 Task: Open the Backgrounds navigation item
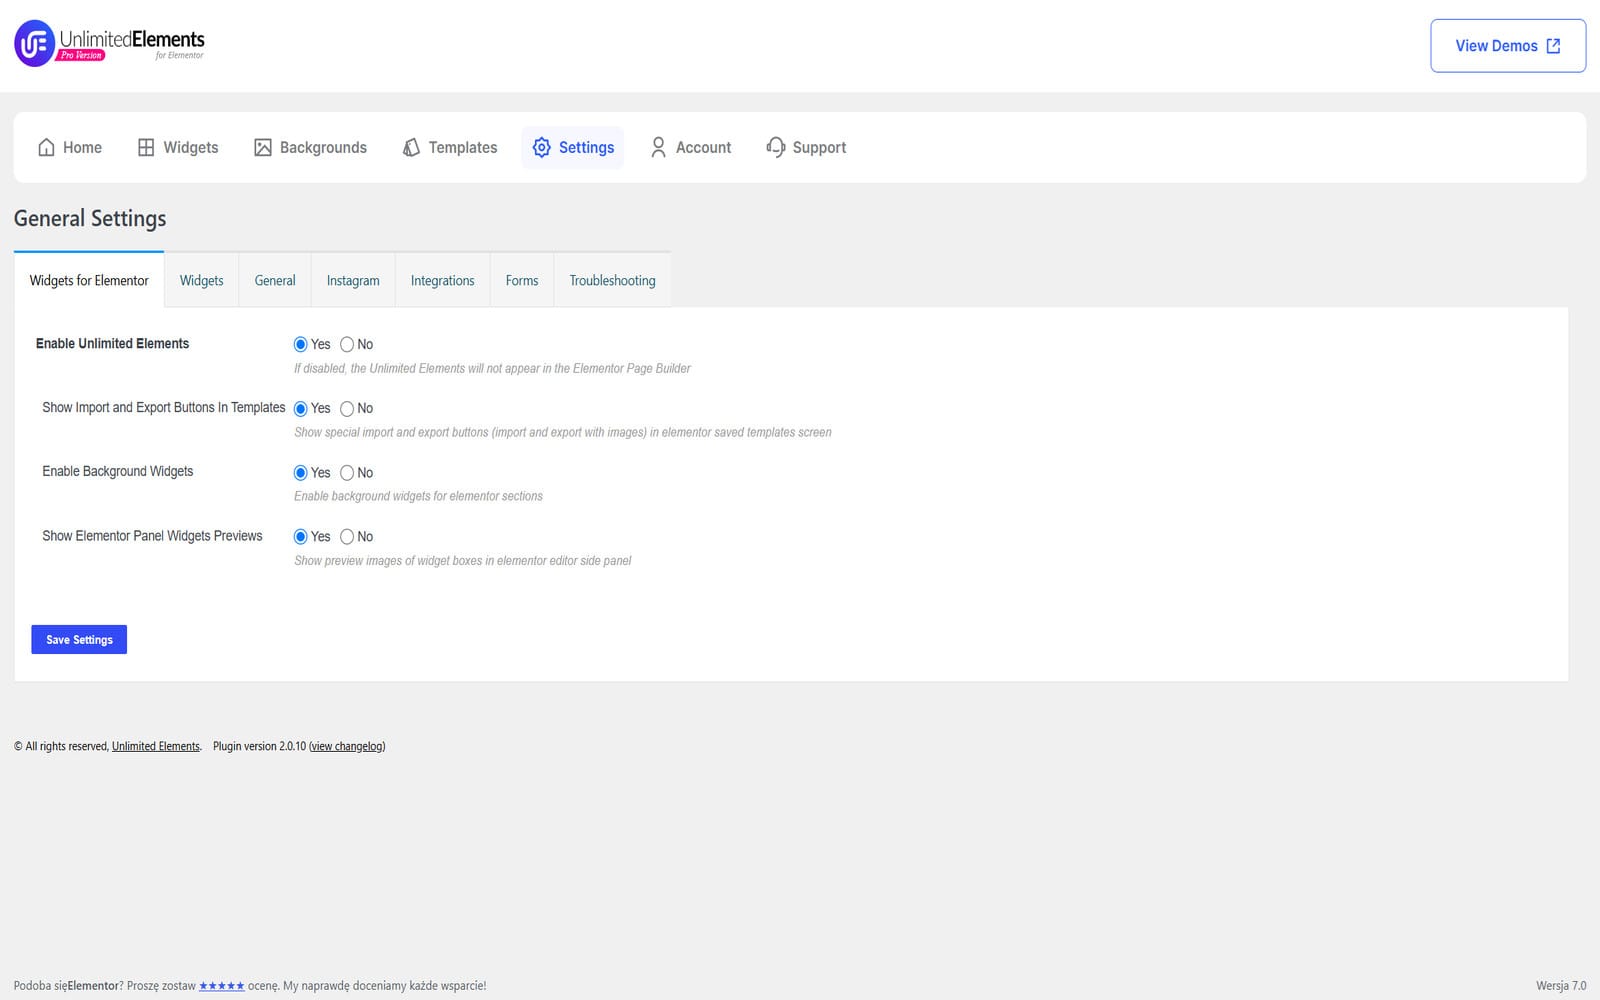(x=311, y=147)
